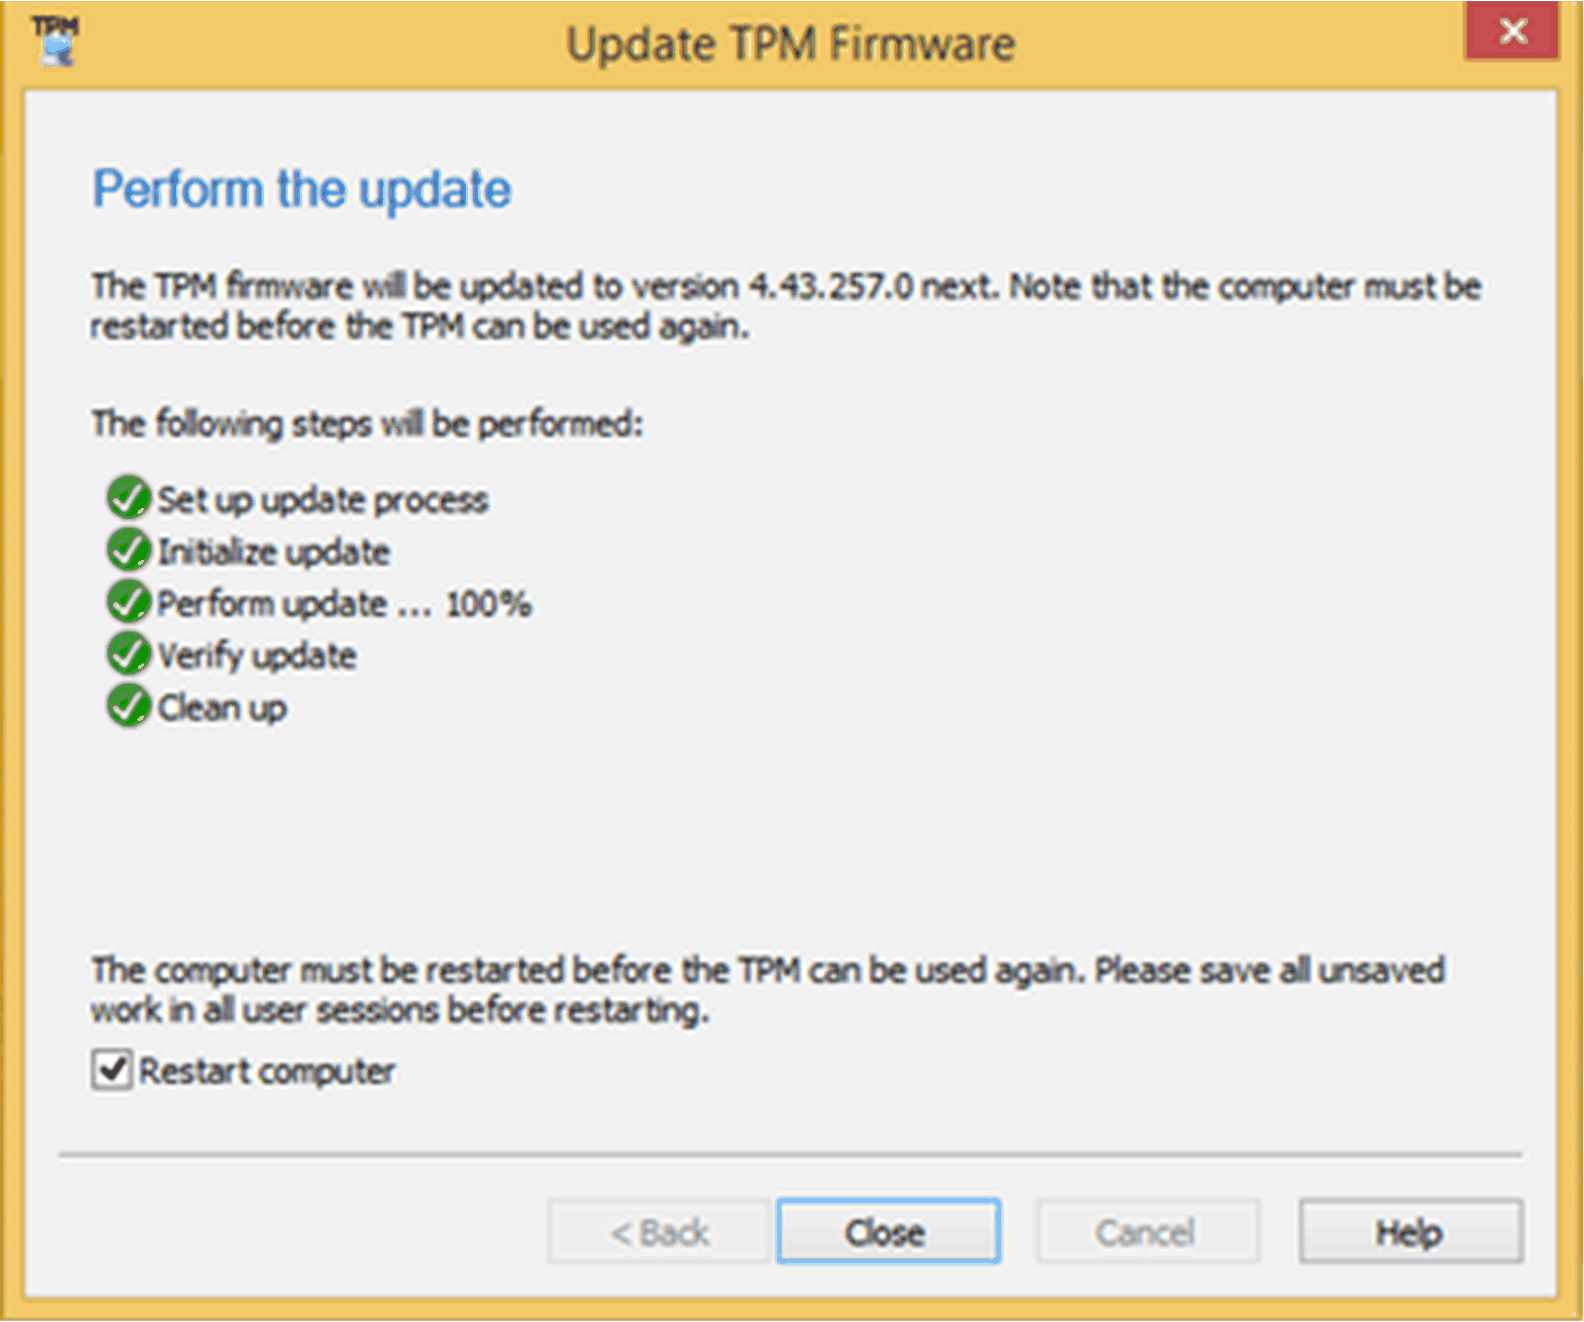This screenshot has width=1584, height=1322.
Task: Click green checkmark beside Clean up
Action: point(128,706)
